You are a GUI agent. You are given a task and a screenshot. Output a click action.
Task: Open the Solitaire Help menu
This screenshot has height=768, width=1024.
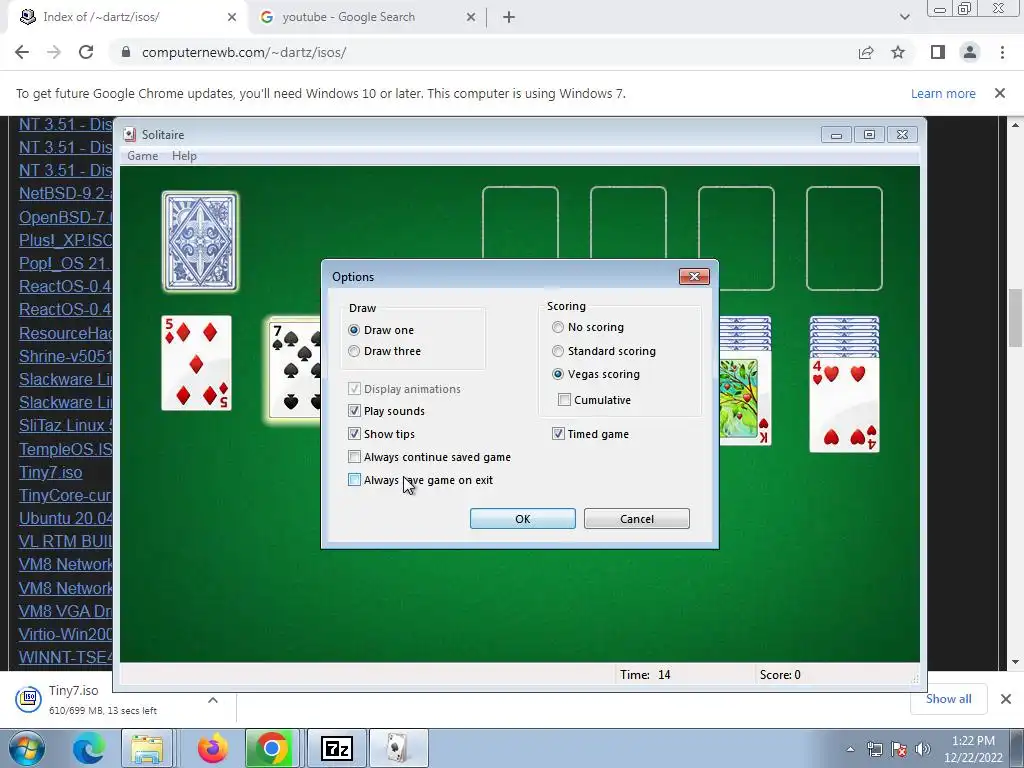click(x=184, y=155)
